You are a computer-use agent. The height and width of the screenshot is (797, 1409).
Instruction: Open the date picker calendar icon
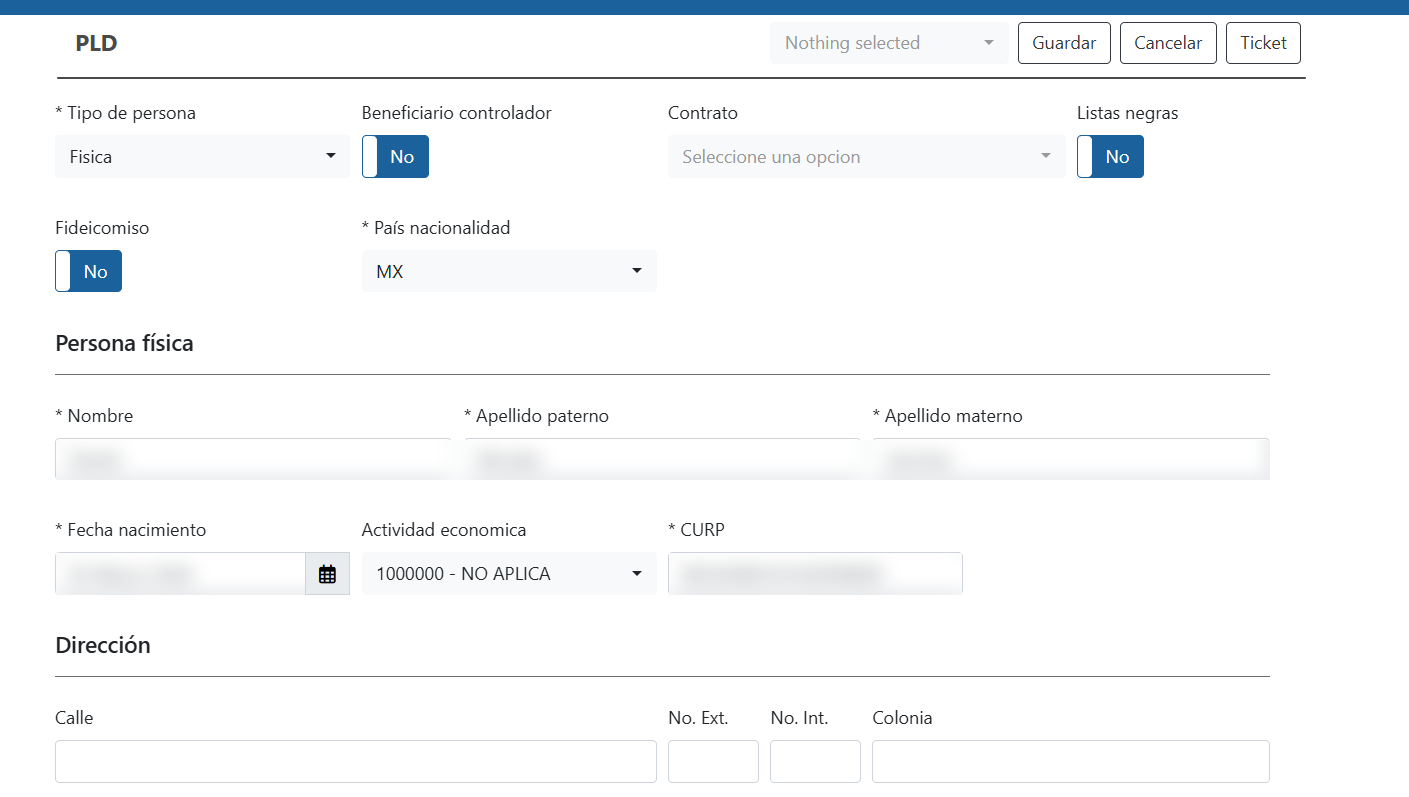tap(327, 574)
